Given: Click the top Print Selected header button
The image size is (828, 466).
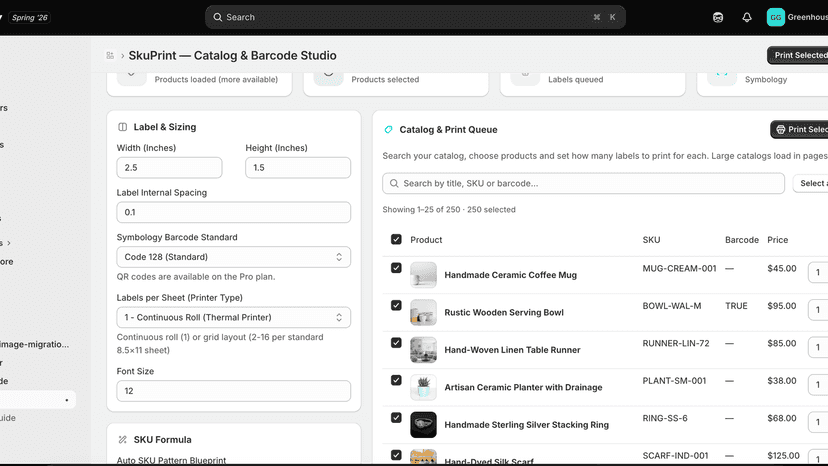Looking at the screenshot, I should pyautogui.click(x=798, y=55).
